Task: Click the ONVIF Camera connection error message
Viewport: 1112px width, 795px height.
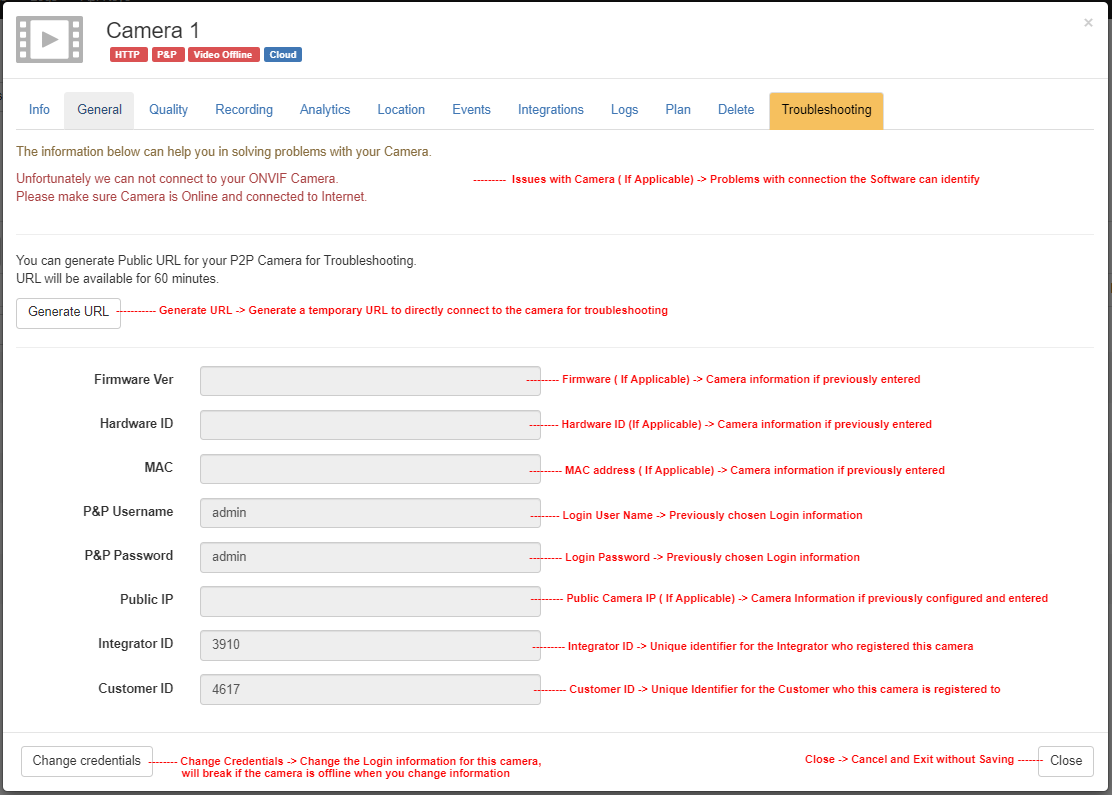Action: pos(177,179)
